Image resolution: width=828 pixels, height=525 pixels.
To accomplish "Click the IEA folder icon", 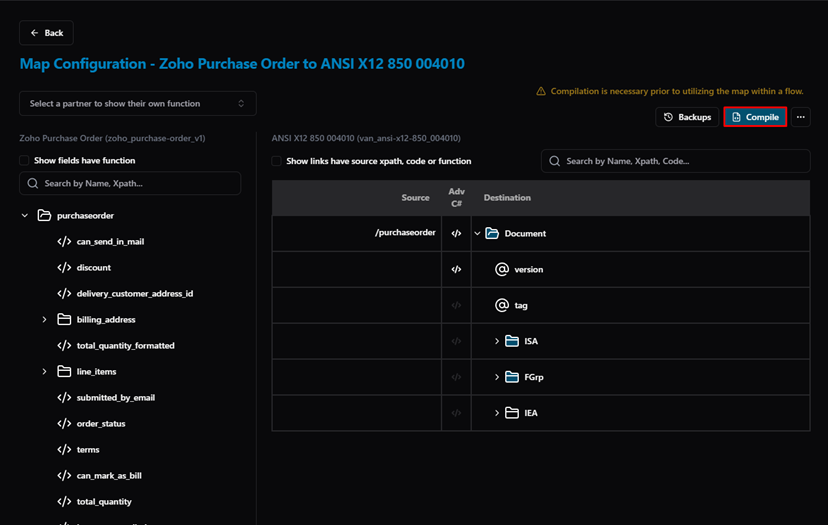I will [x=512, y=413].
